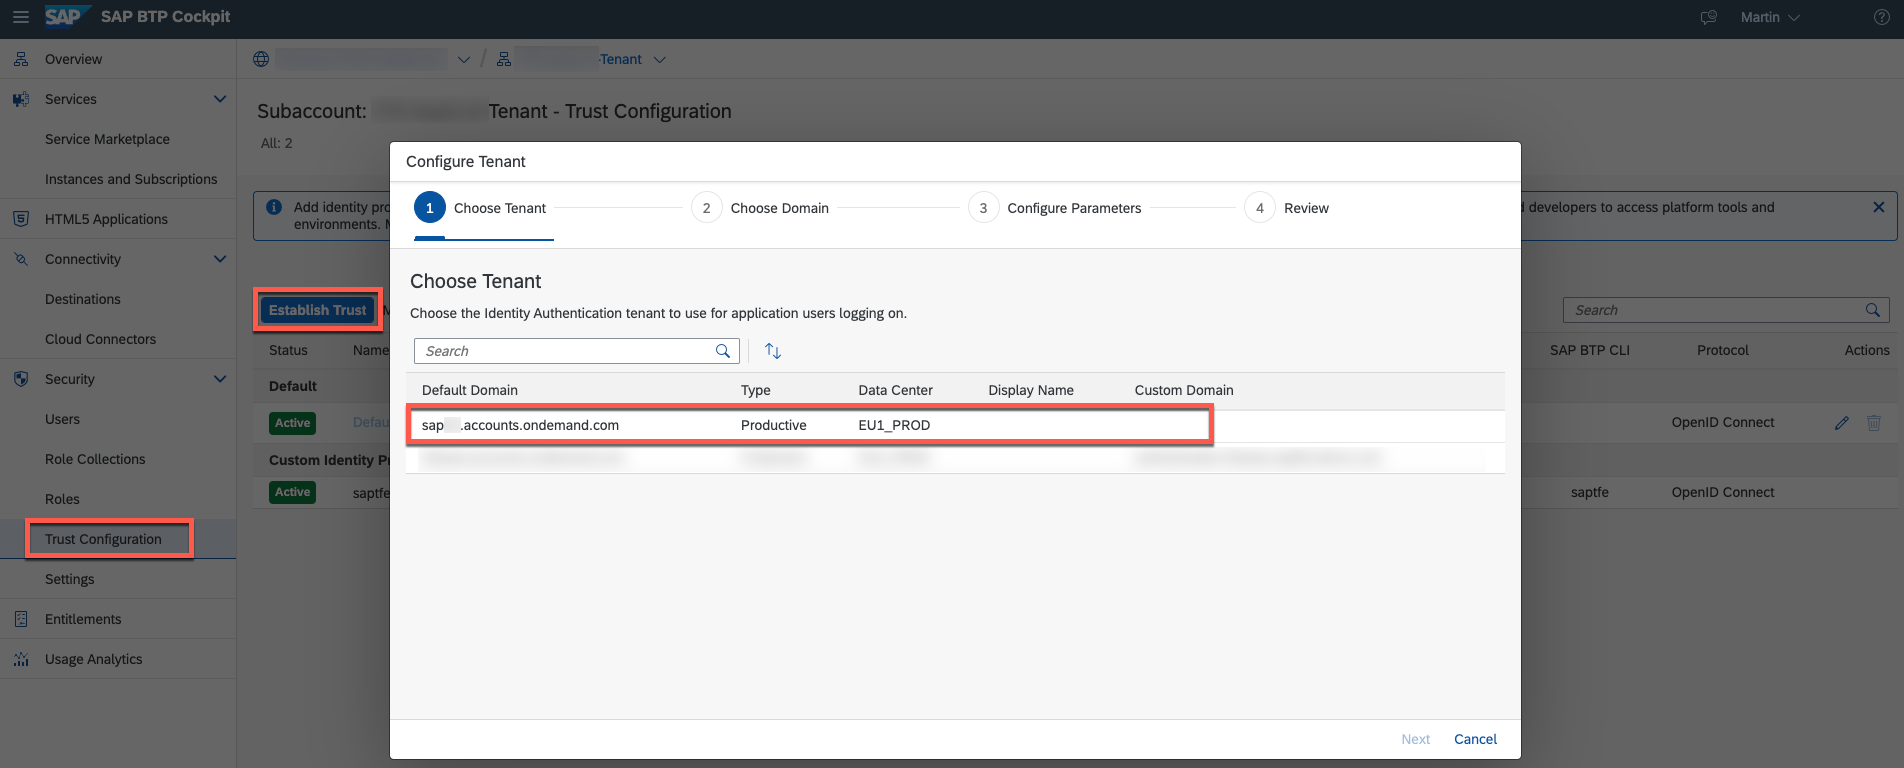The image size is (1904, 768).
Task: Open Role Collections
Action: (95, 459)
